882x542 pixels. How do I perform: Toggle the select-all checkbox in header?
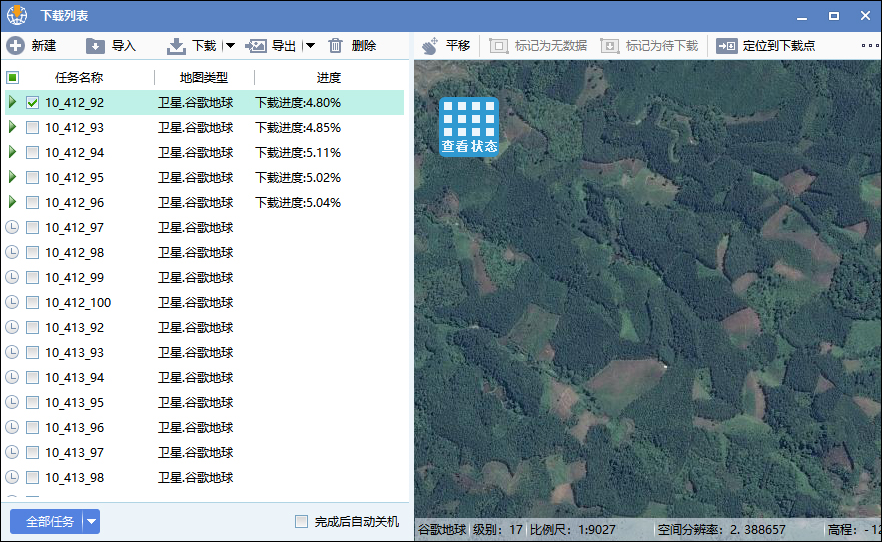click(13, 78)
